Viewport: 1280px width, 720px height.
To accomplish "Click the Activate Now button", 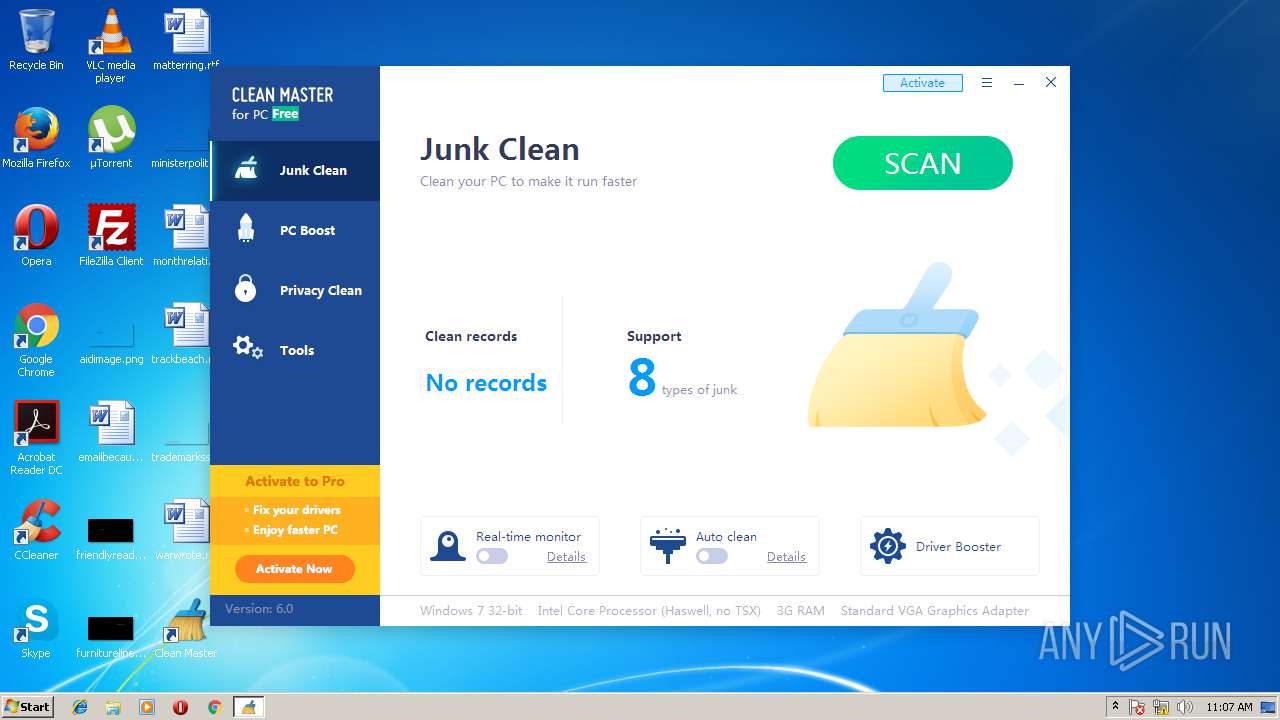I will pyautogui.click(x=294, y=569).
